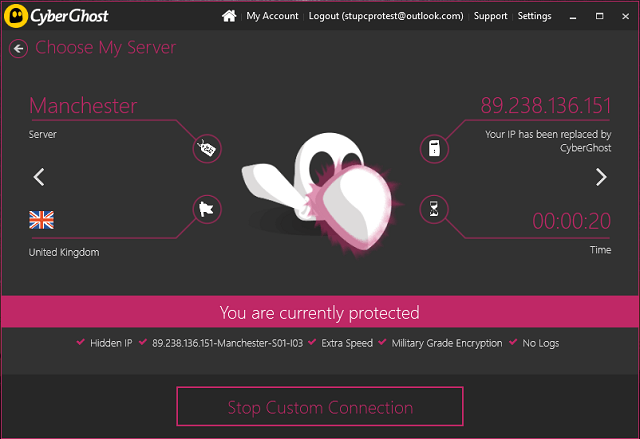This screenshot has height=439, width=640.
Task: Click the Manchester server name
Action: pos(83,106)
